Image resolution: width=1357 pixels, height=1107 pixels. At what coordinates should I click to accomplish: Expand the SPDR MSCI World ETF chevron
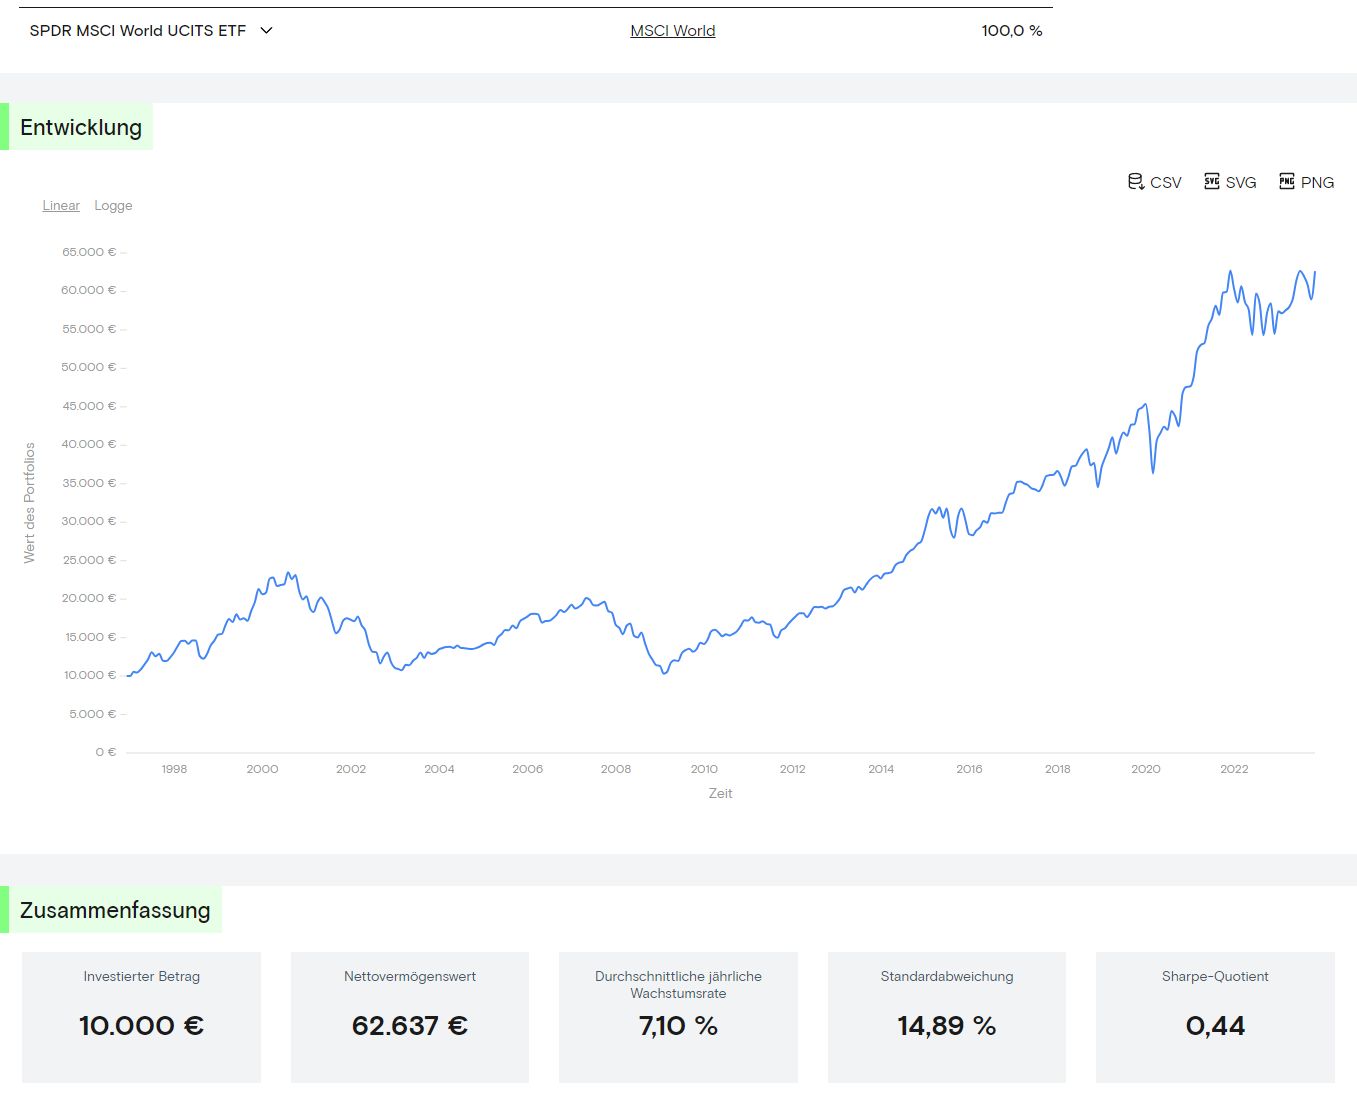(267, 31)
